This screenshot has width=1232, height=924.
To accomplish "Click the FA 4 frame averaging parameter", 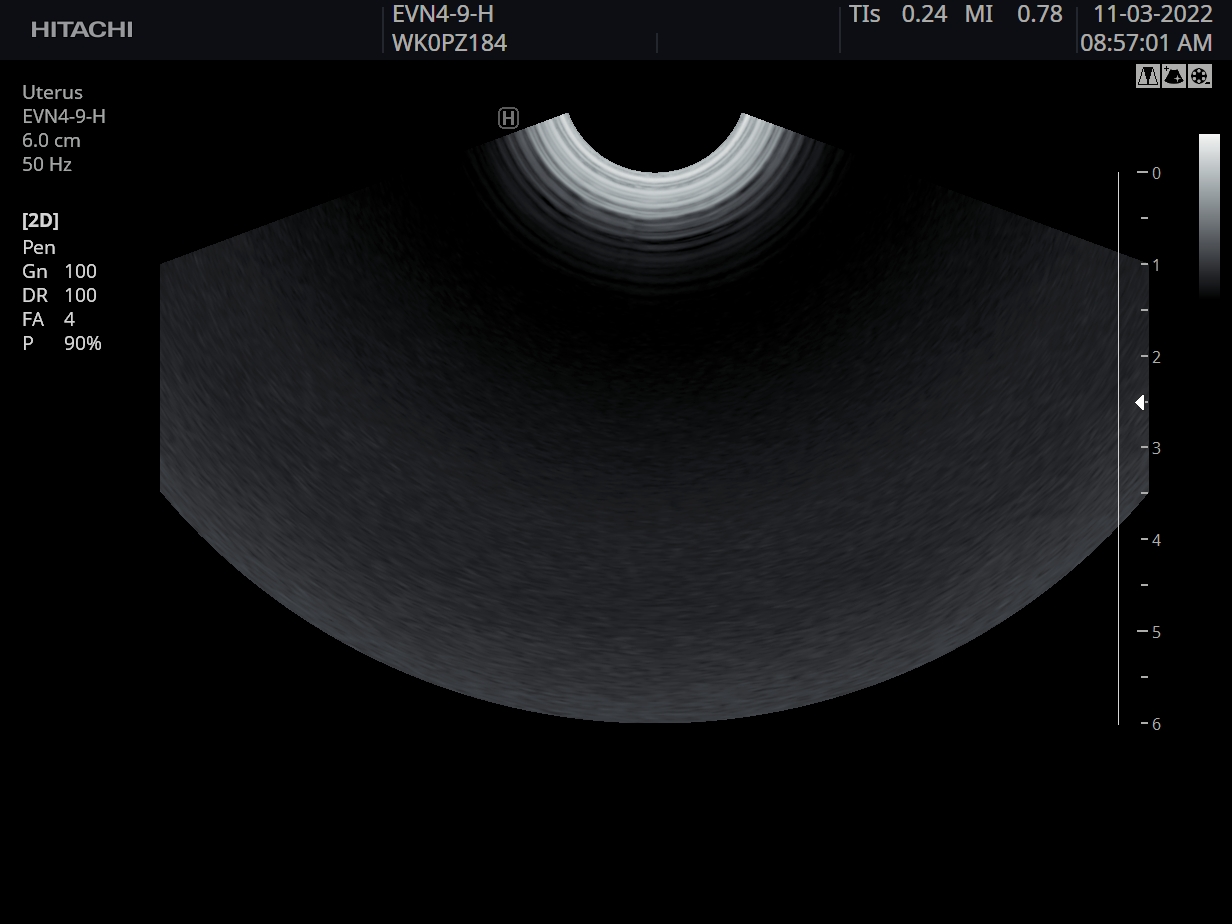I will tap(48, 319).
